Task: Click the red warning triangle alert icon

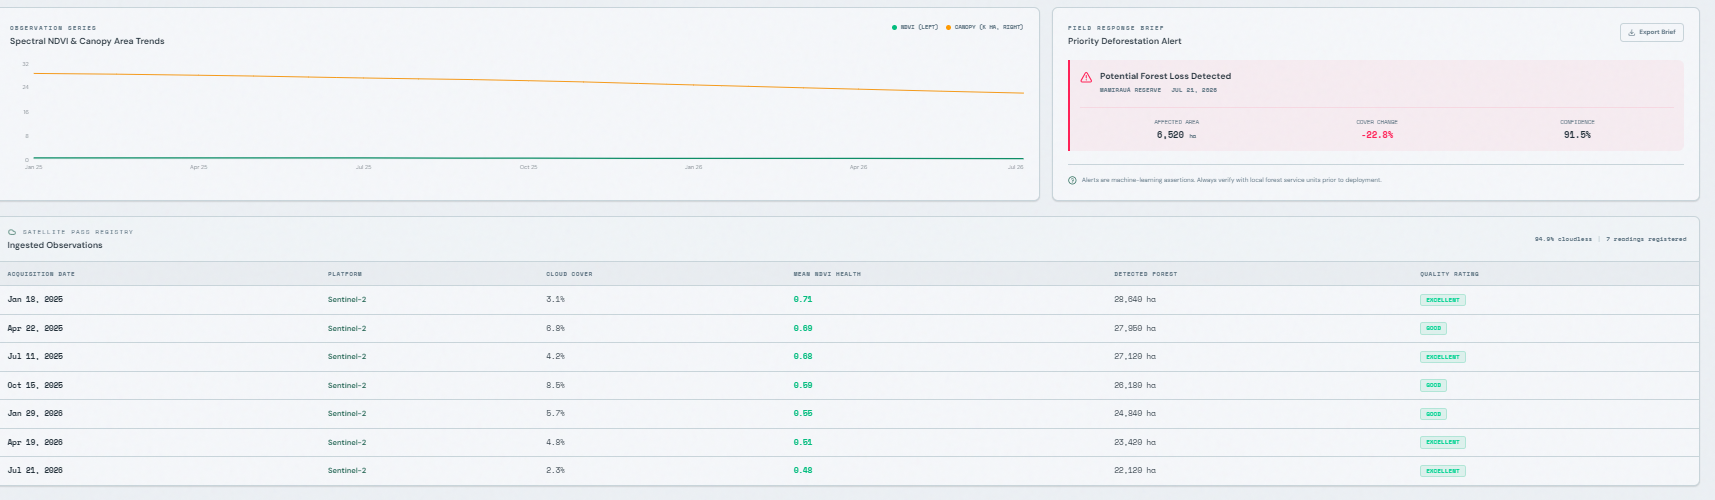Action: [1086, 77]
